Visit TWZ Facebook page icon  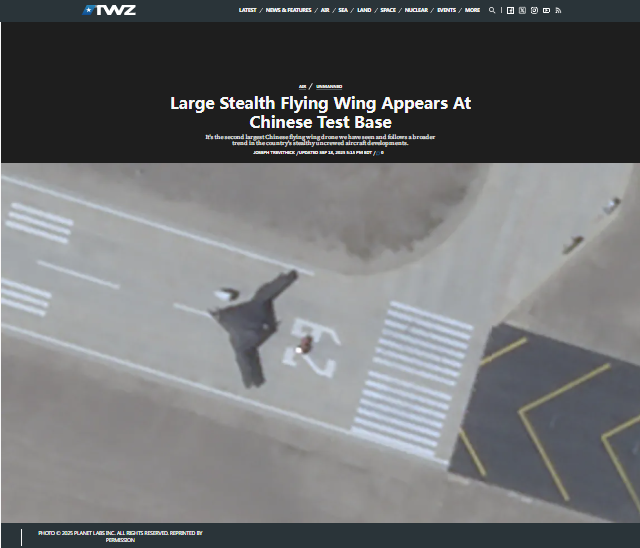coord(511,10)
